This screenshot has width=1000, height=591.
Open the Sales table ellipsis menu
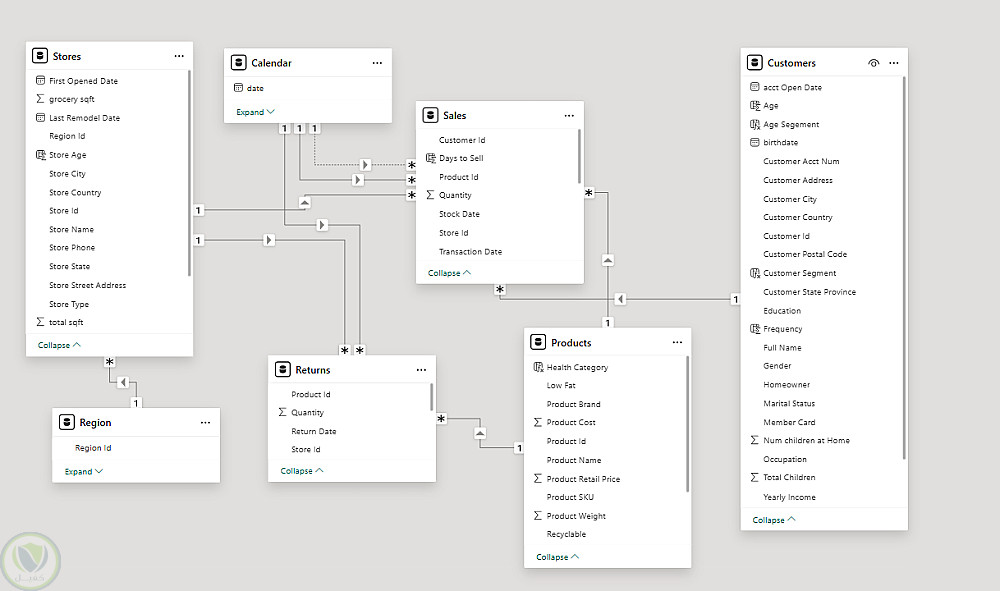(569, 116)
